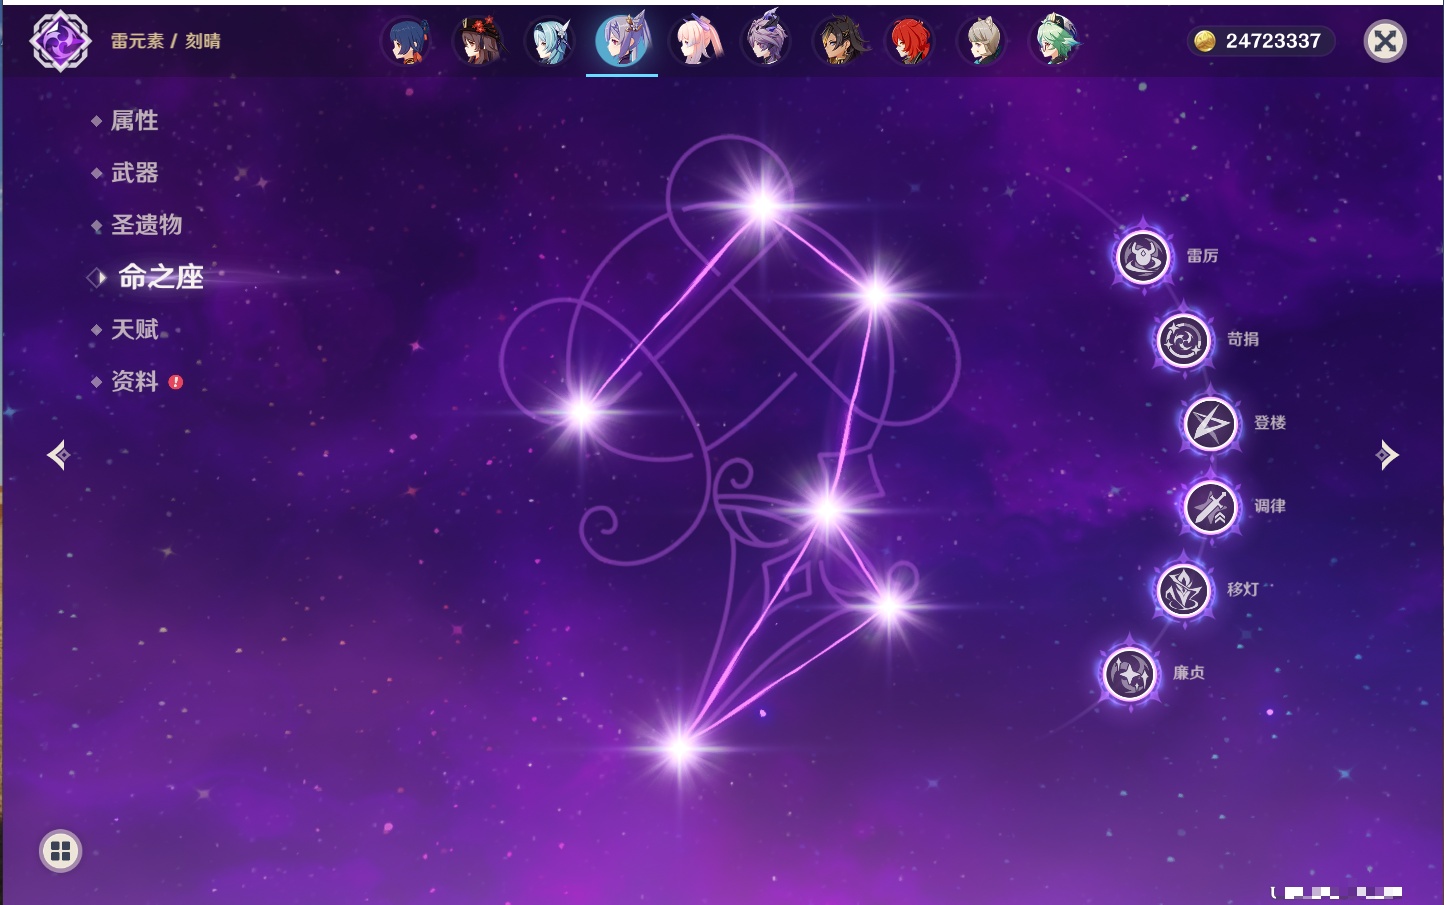Go to next character with right arrow
The height and width of the screenshot is (905, 1444).
(1387, 455)
